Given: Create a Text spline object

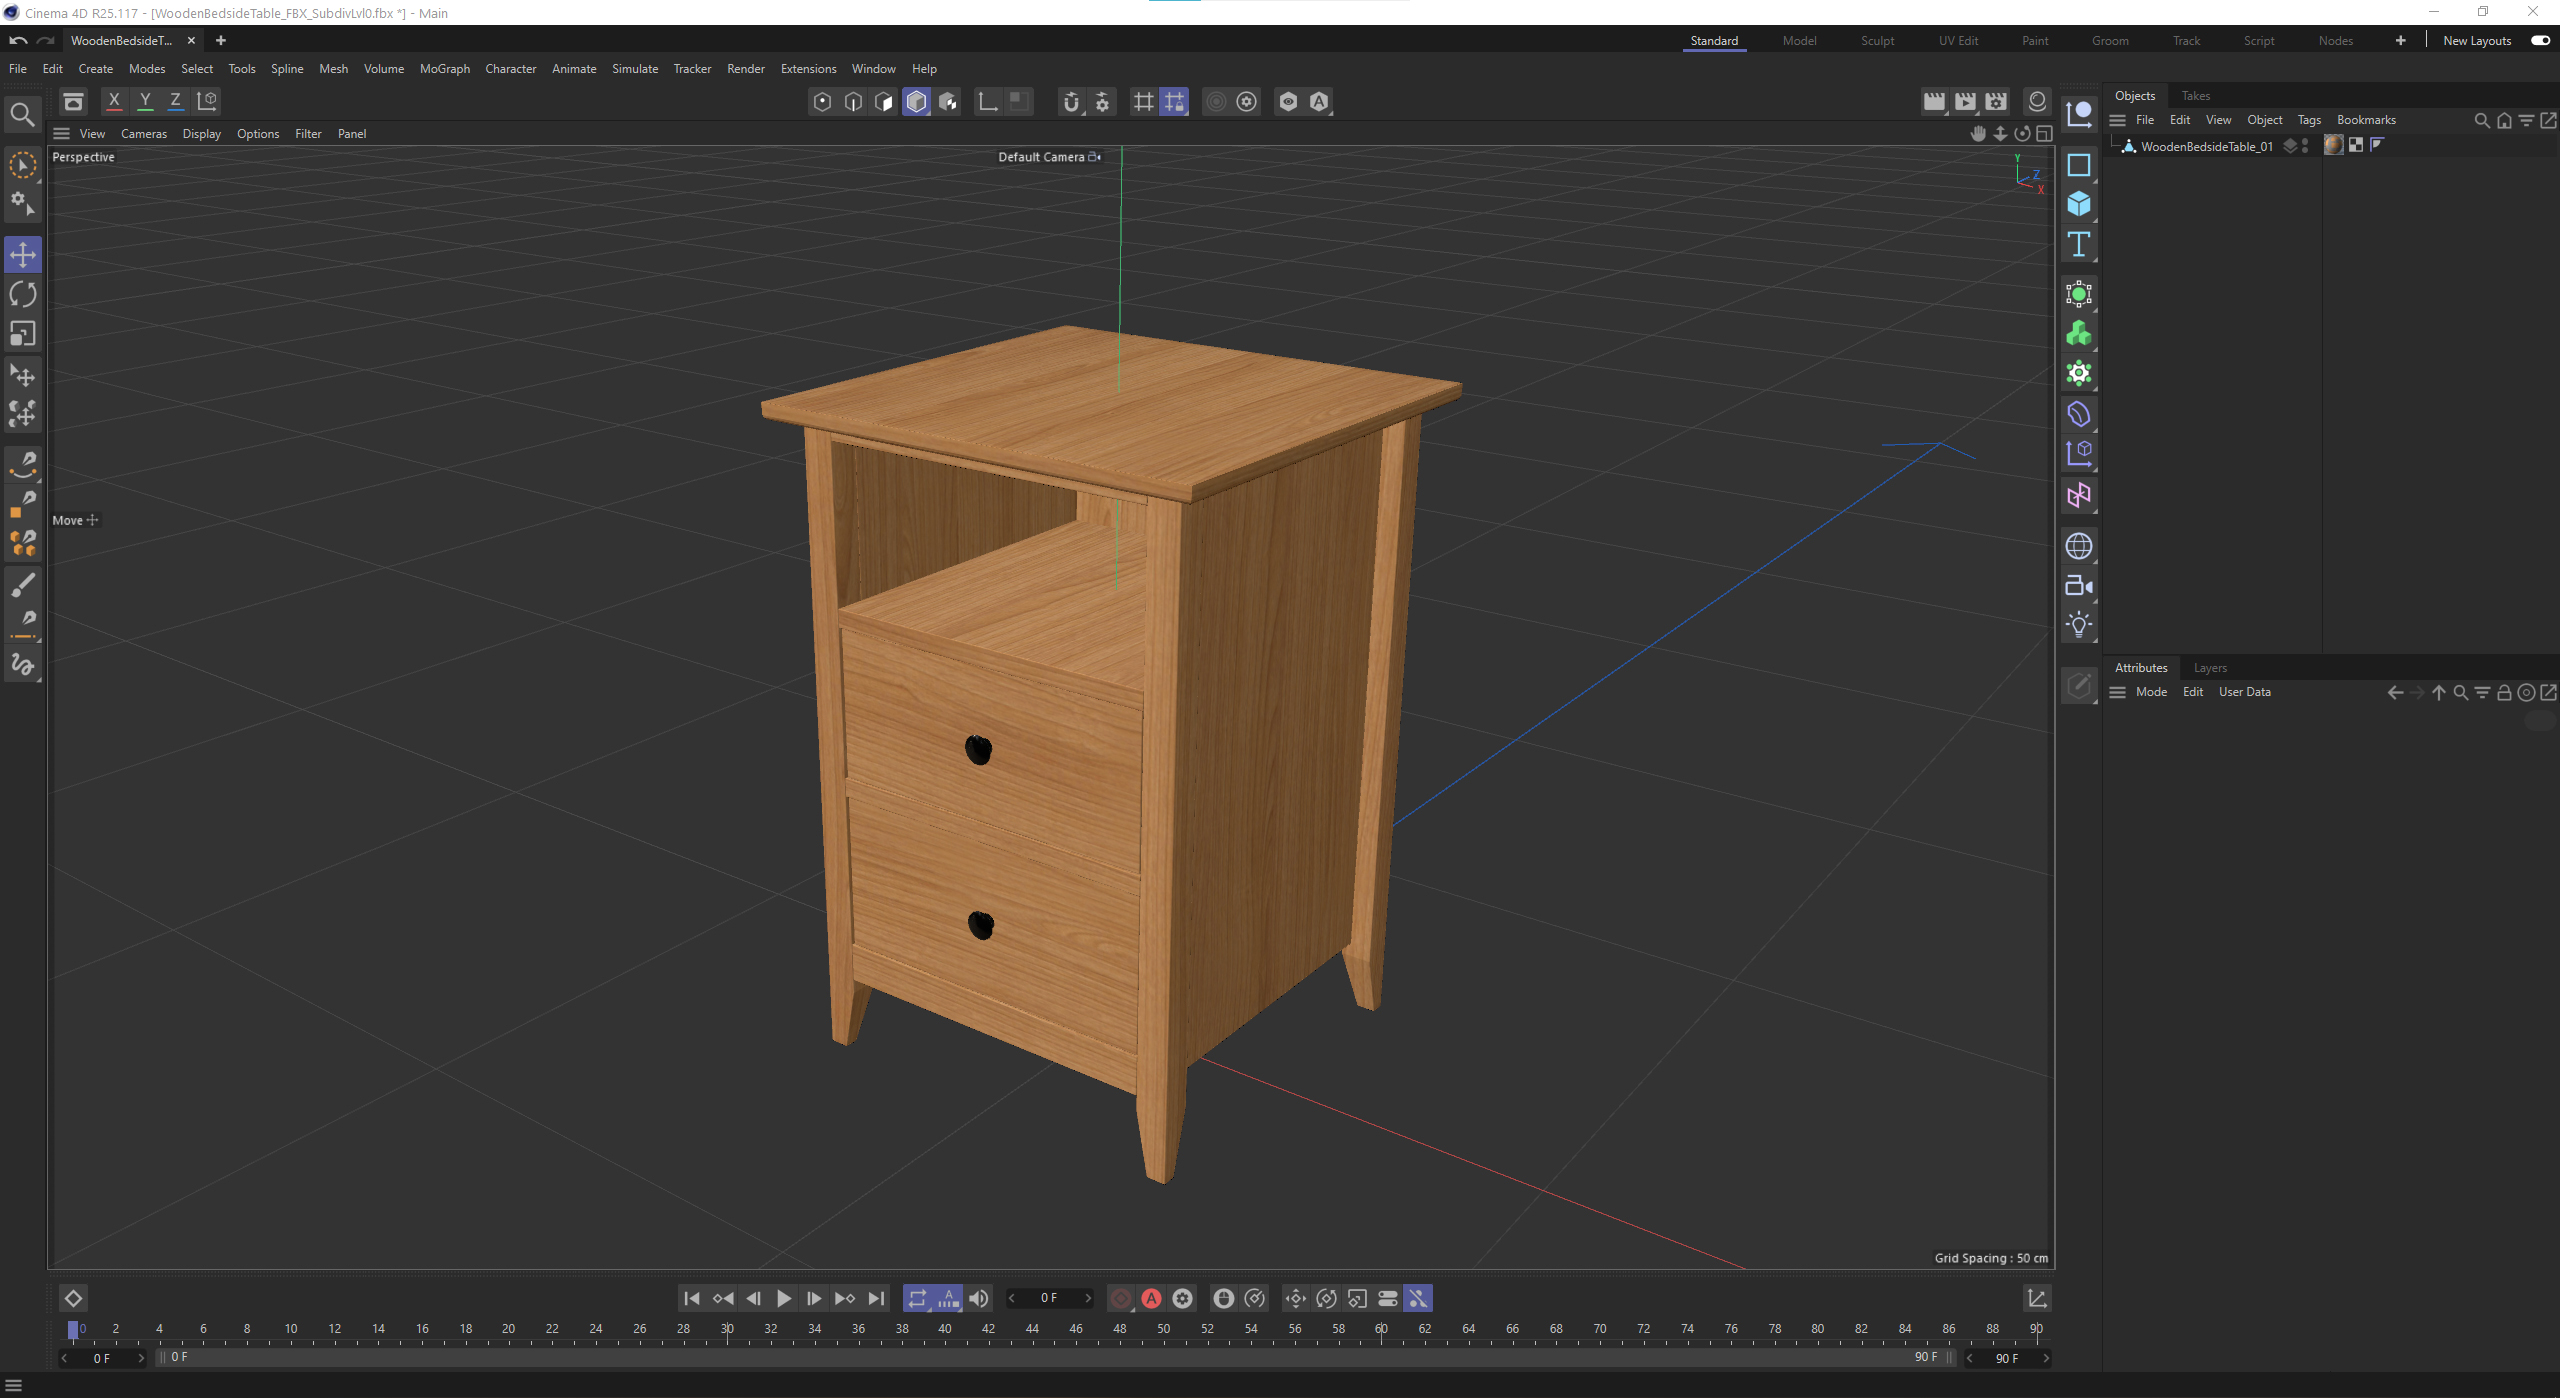Looking at the screenshot, I should (x=2079, y=244).
